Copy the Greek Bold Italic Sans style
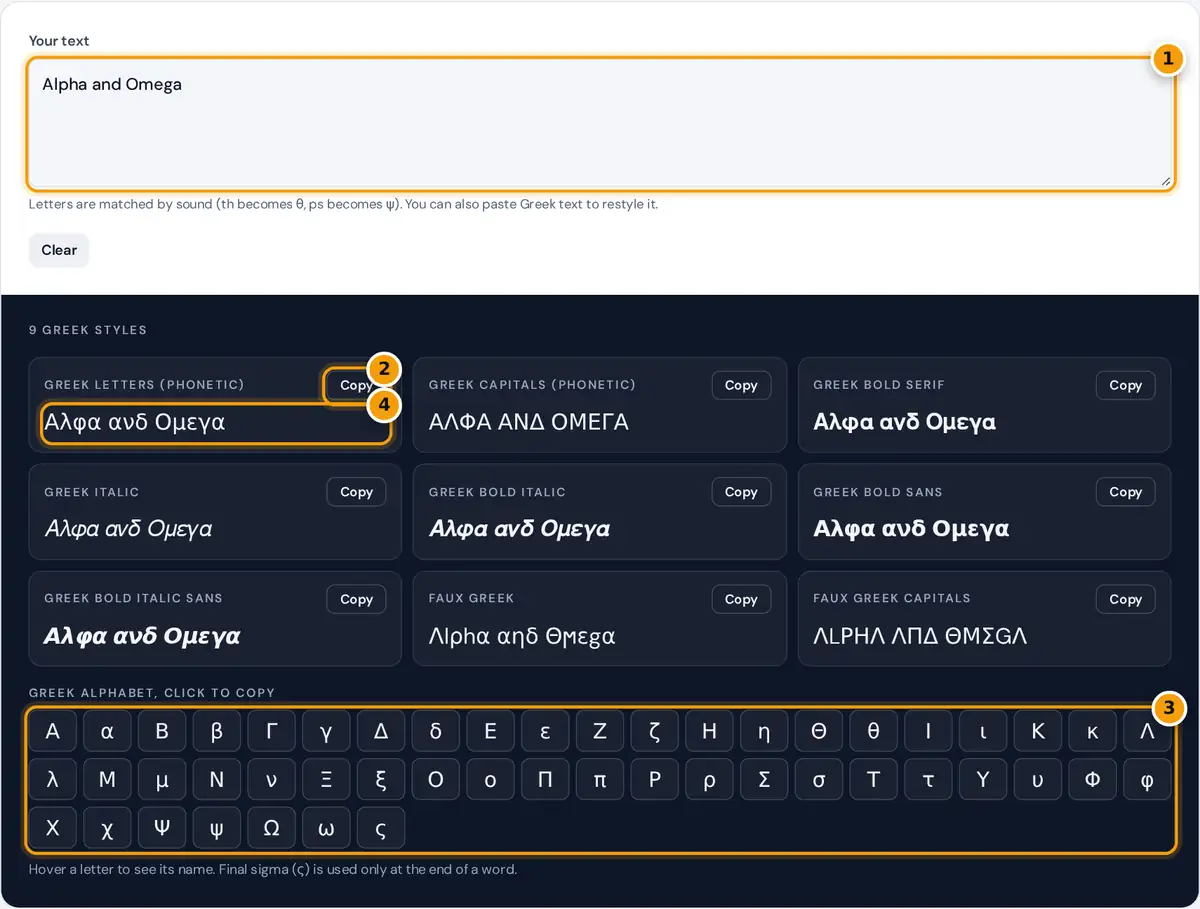Viewport: 1200px width, 909px height. click(356, 599)
